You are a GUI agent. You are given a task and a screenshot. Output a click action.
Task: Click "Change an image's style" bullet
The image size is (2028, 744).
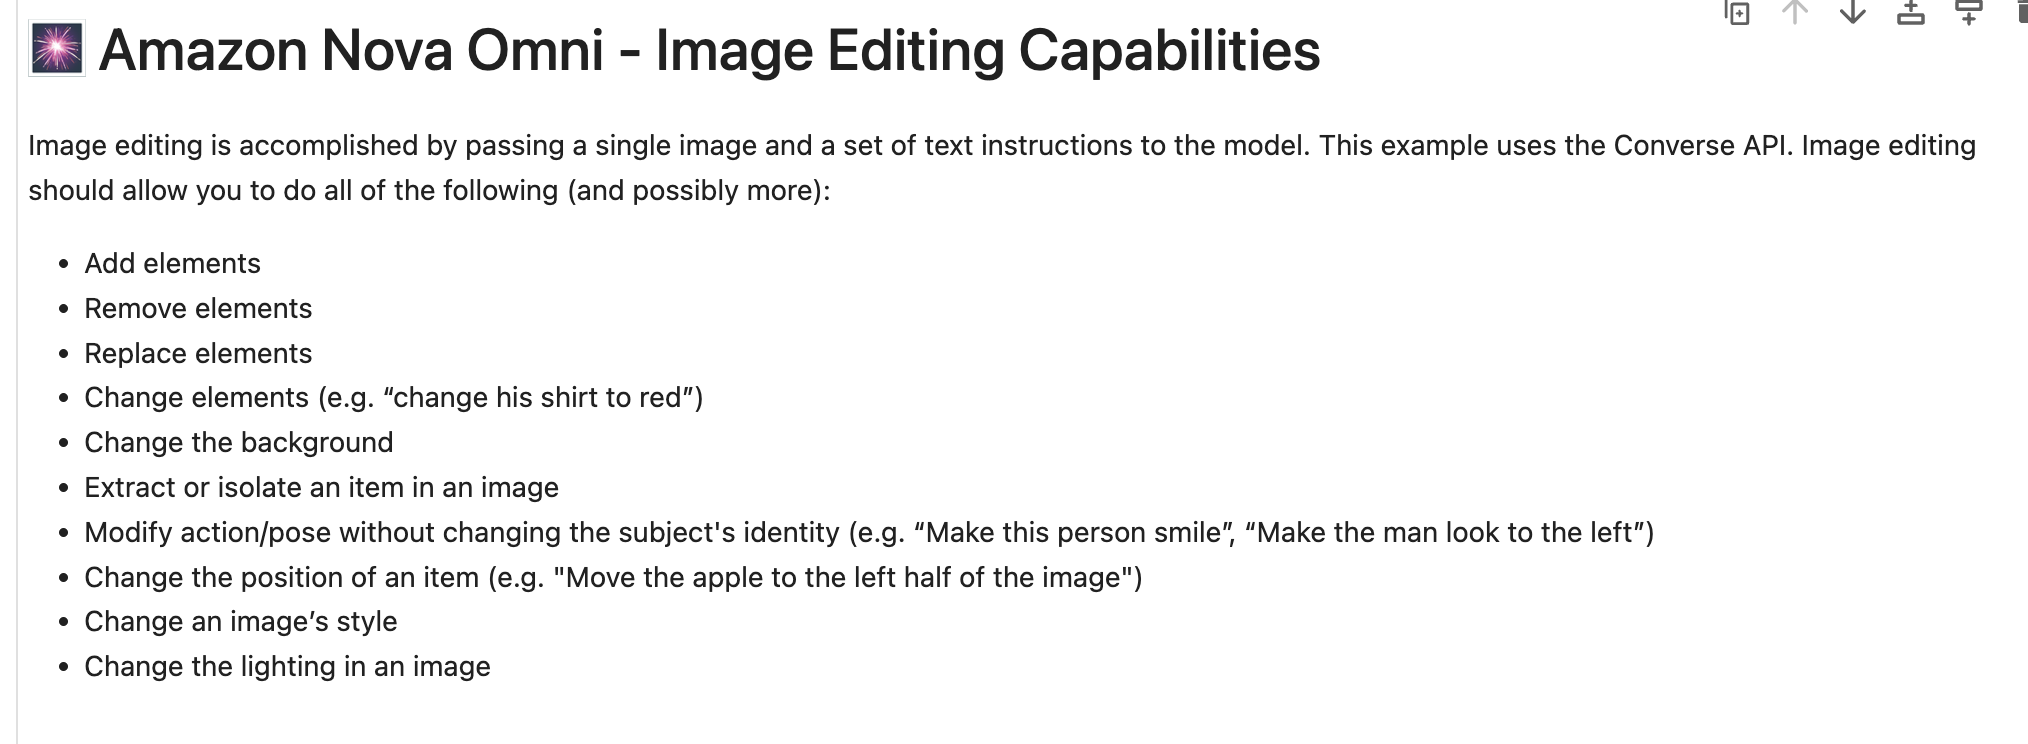pos(240,621)
